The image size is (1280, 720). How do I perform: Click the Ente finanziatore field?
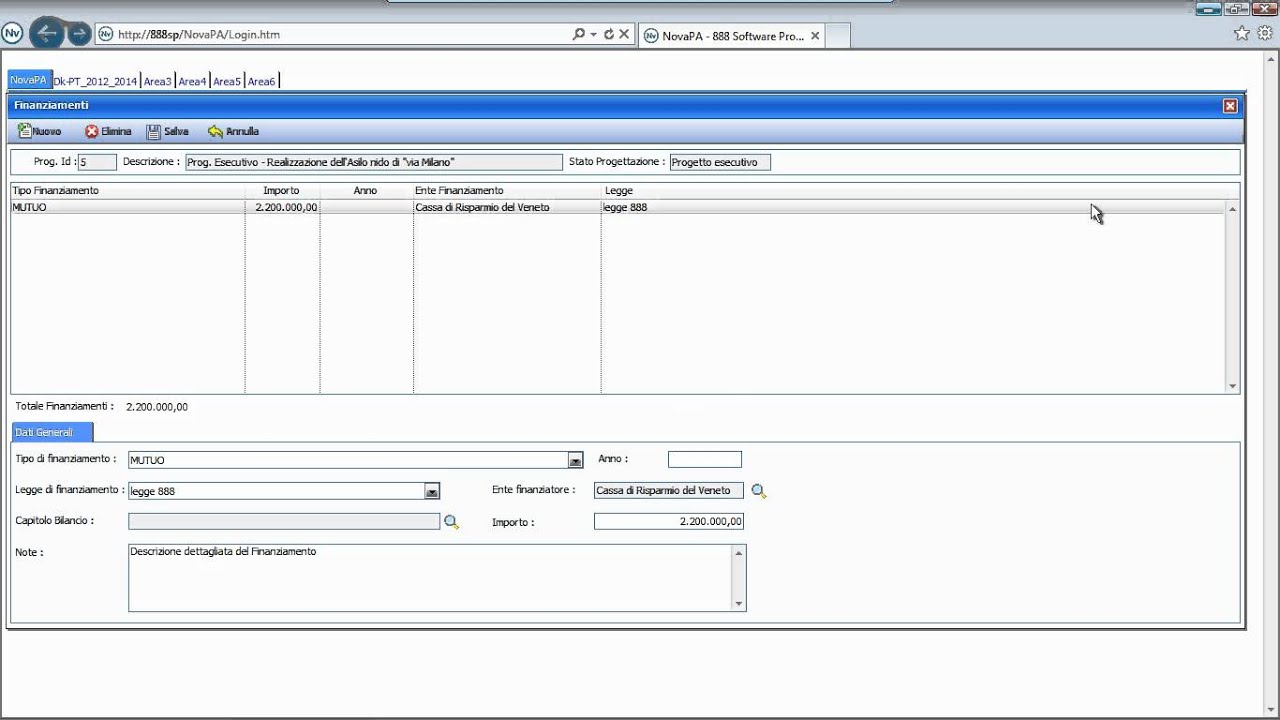tap(669, 490)
